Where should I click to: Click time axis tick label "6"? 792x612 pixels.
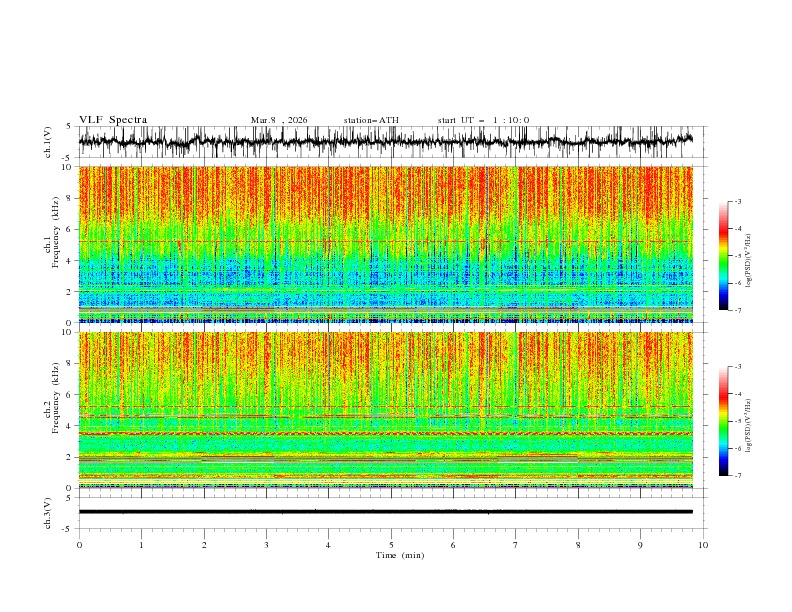click(453, 545)
